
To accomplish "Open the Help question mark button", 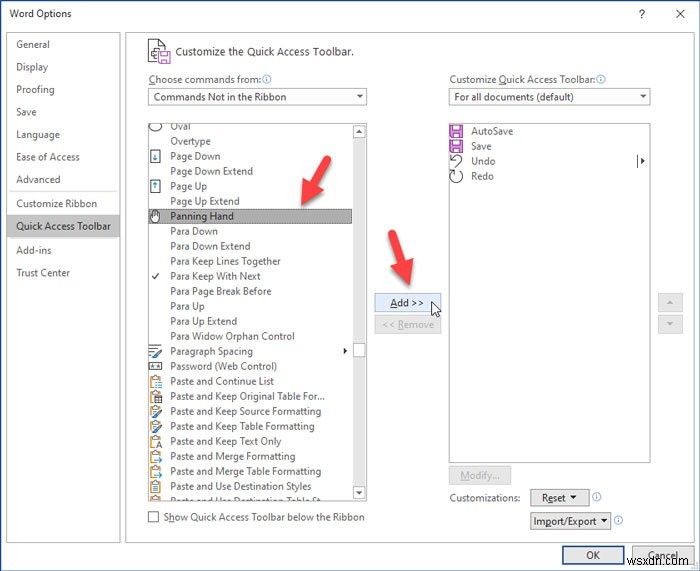I will coord(642,14).
